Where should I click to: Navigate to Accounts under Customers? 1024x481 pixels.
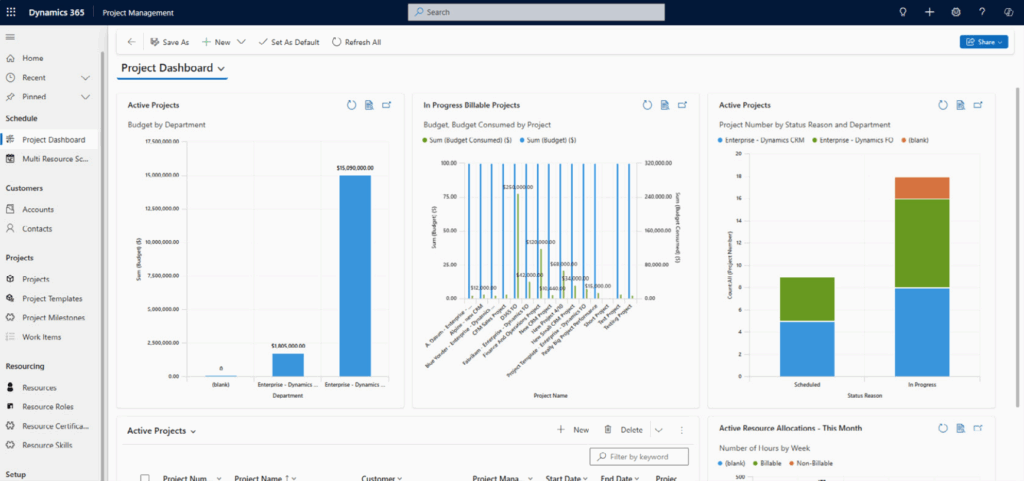coord(38,210)
